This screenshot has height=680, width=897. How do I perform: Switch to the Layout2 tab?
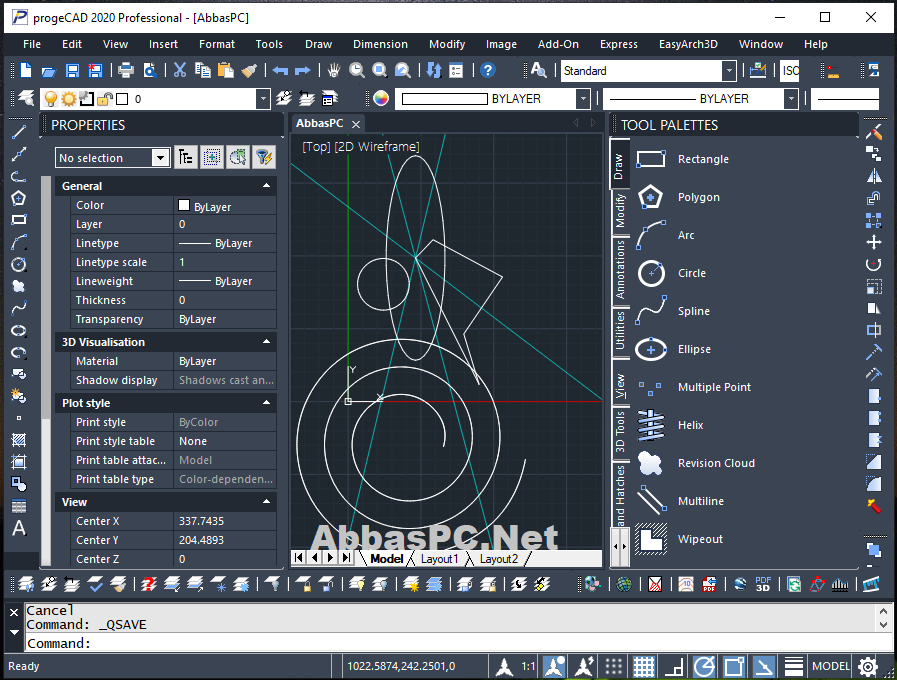tap(499, 559)
